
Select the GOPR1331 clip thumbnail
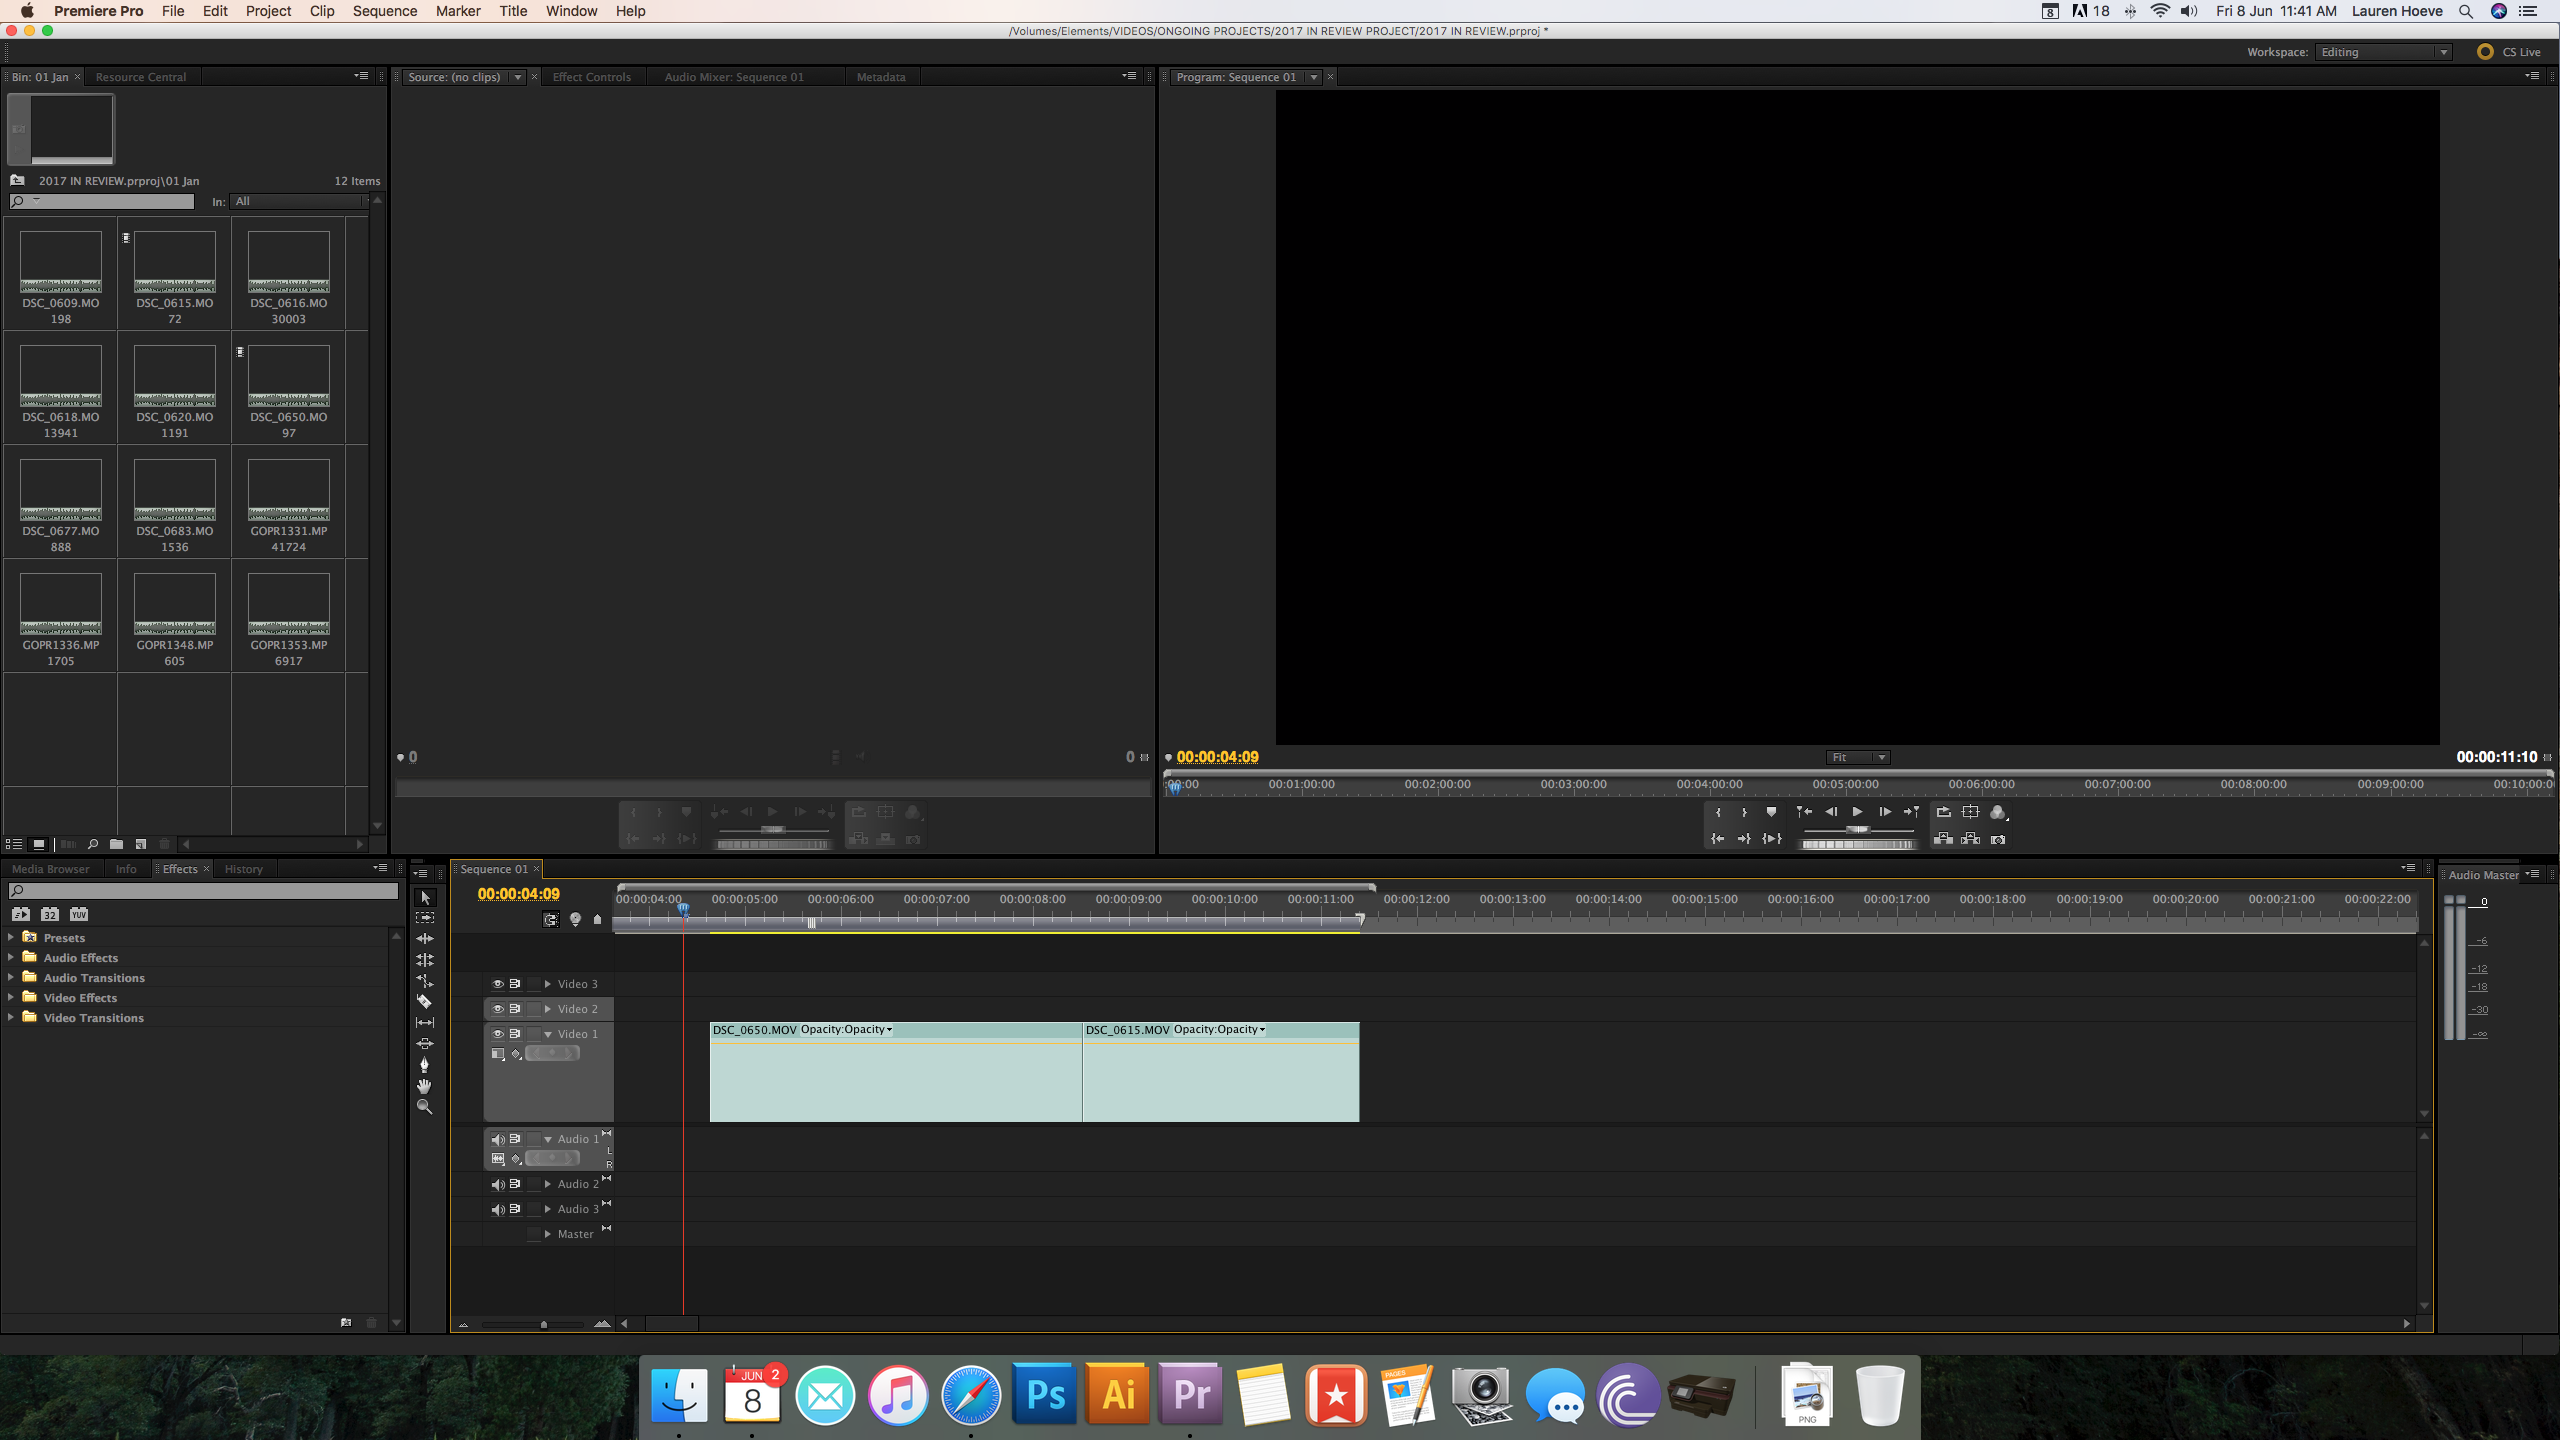[x=288, y=491]
